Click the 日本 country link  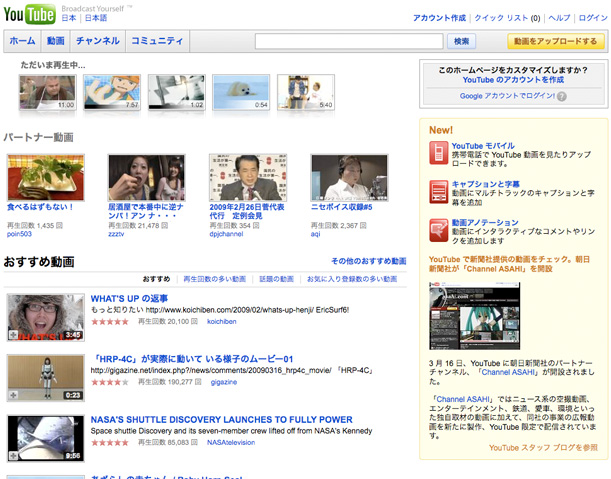click(69, 18)
